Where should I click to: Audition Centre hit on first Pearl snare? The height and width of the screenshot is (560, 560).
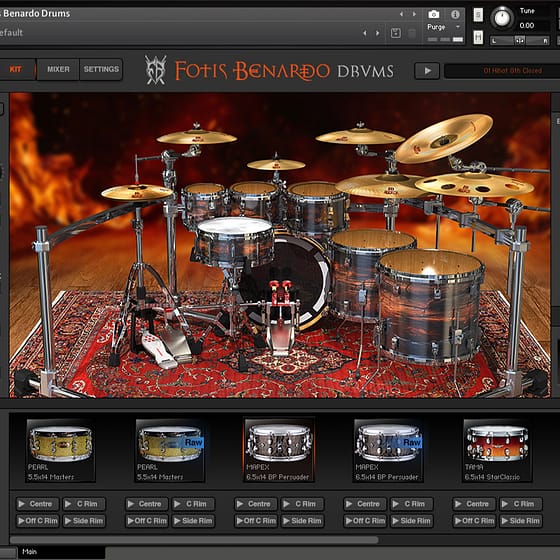(x=37, y=504)
